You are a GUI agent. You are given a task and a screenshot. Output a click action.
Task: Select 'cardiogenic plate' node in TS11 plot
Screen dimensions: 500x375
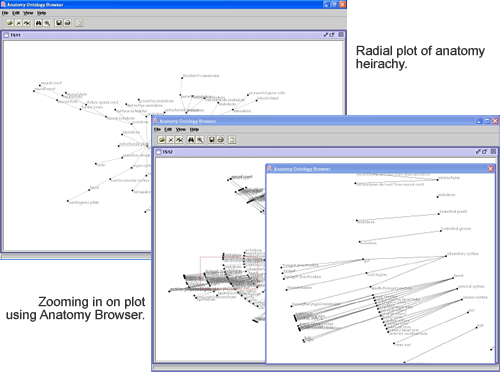pos(84,202)
